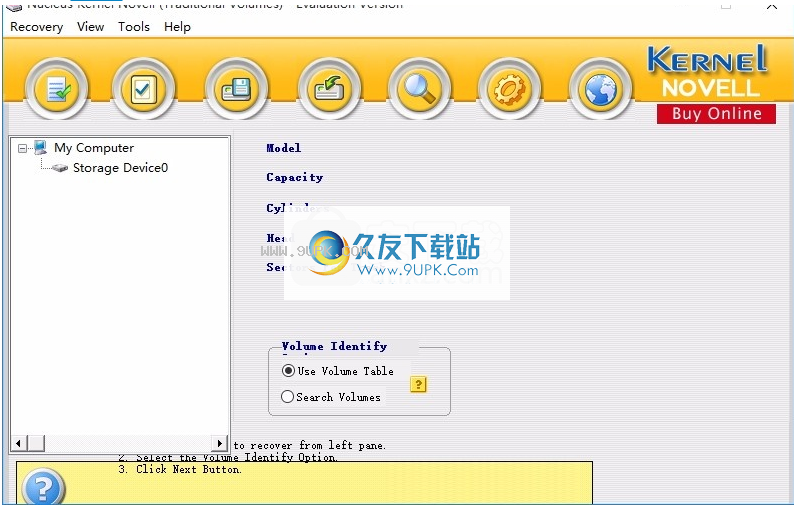
Task: Click the right arrow of tree scrollbar
Action: pos(220,444)
